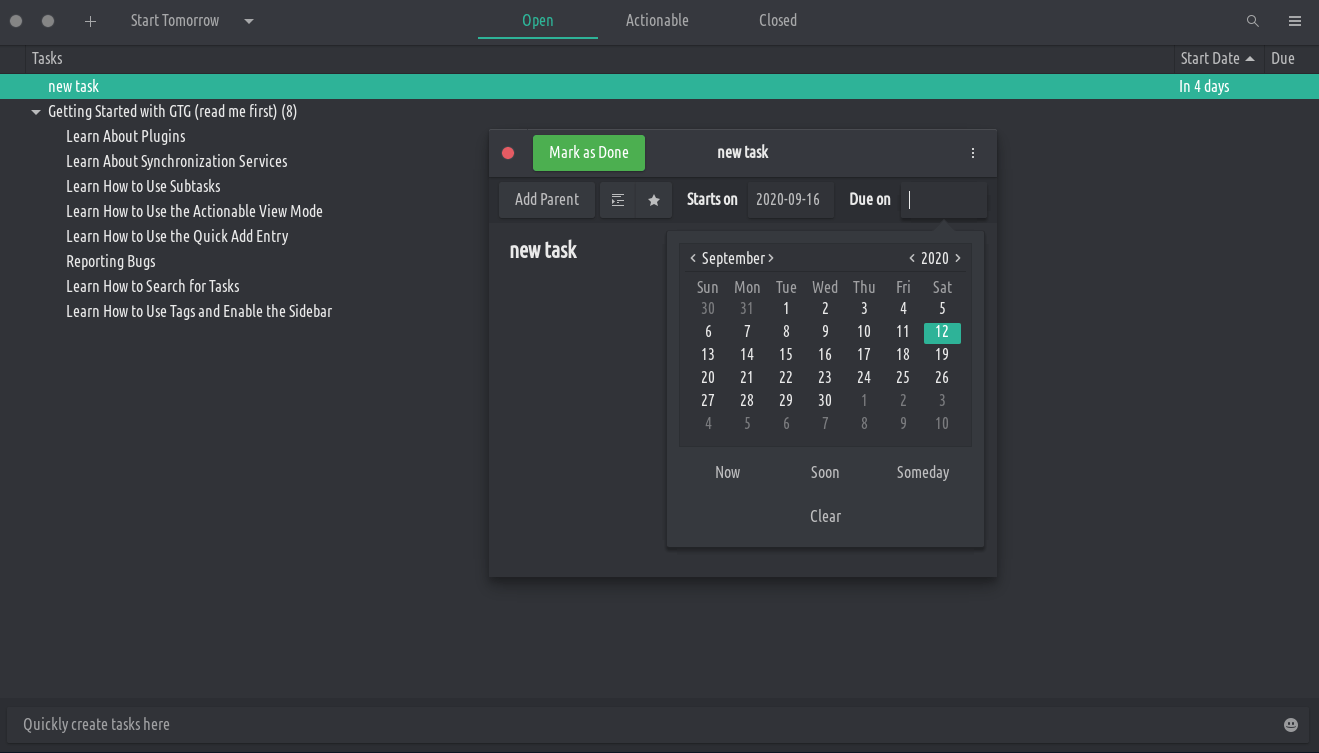Screen dimensions: 1319x753
Task: Select Learn About Synchronization Services task
Action: point(177,162)
